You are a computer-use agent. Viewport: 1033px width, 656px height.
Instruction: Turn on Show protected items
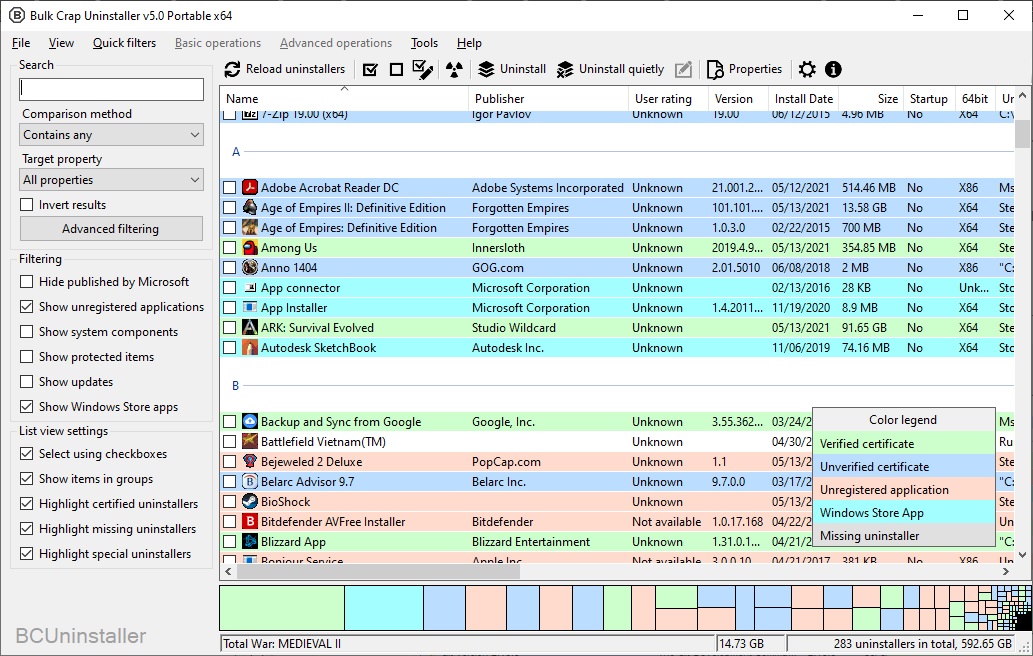click(26, 357)
